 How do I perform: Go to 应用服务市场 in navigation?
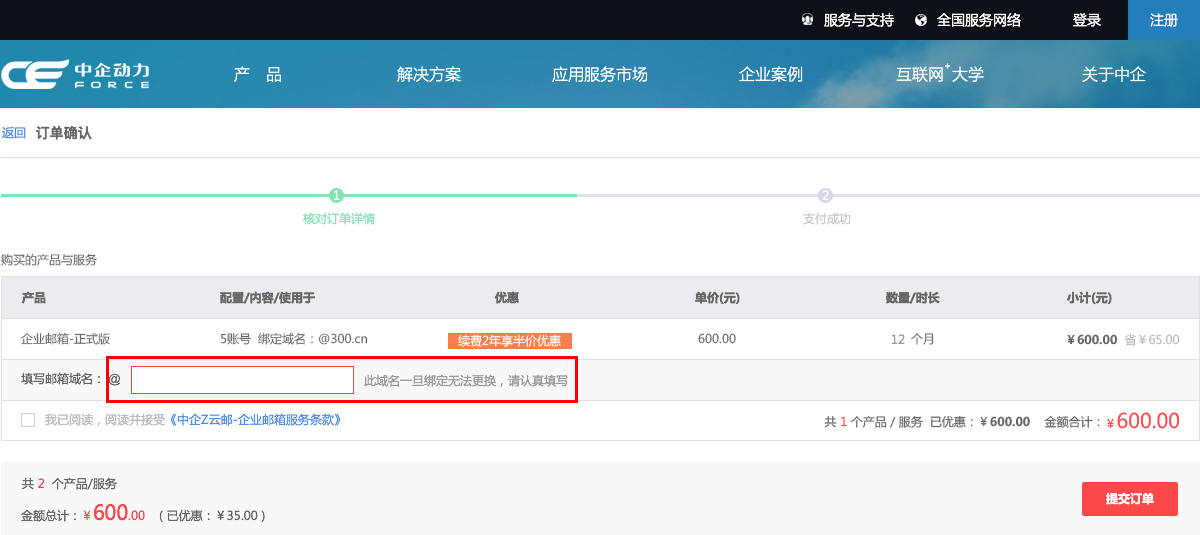(599, 75)
